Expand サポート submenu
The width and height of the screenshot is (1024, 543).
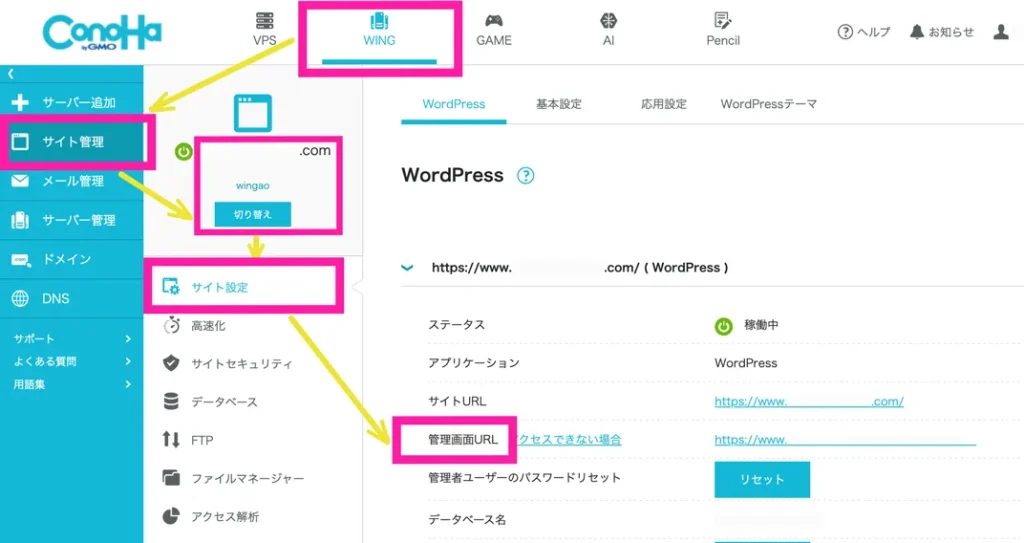pos(72,338)
